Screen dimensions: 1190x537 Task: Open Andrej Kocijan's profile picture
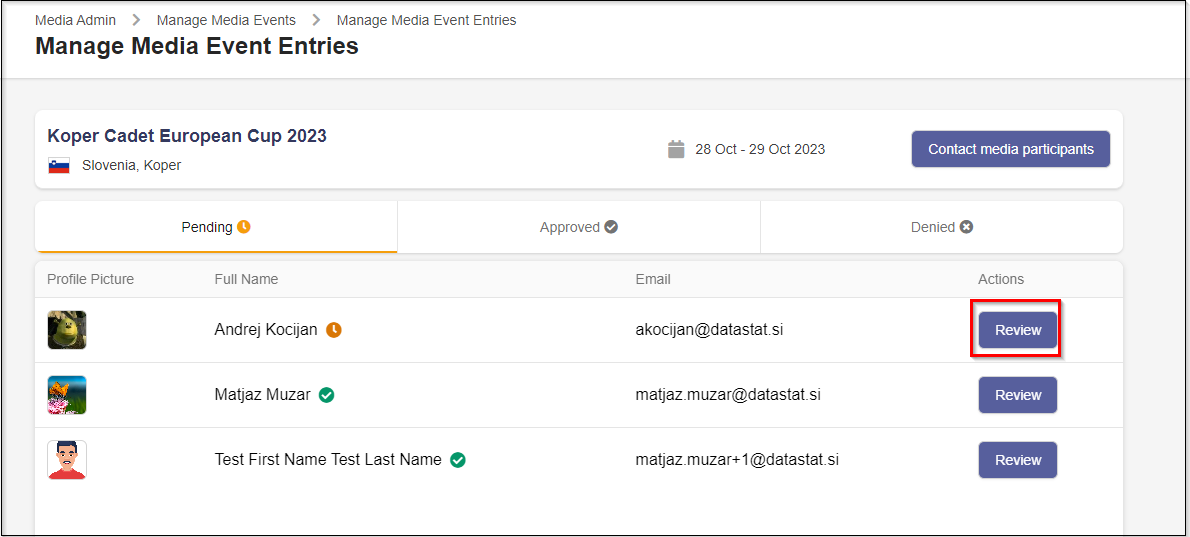(67, 330)
